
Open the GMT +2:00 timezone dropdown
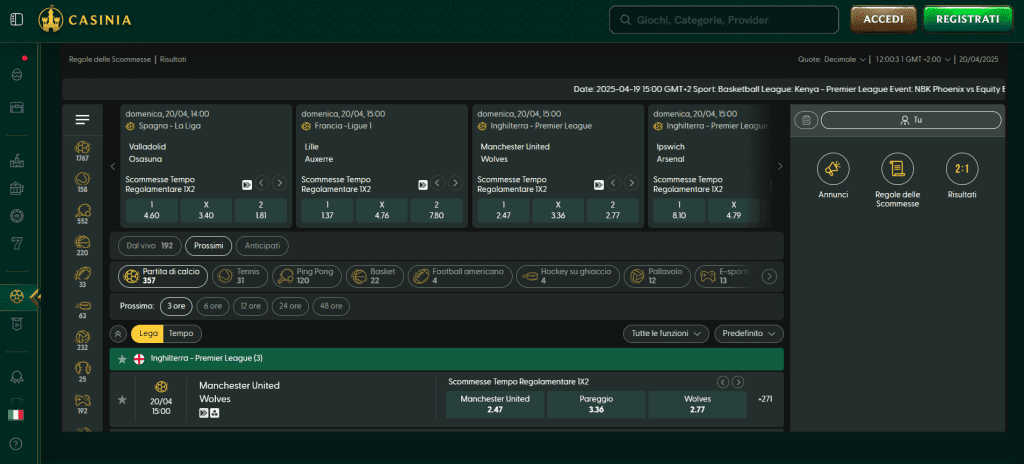[x=912, y=59]
